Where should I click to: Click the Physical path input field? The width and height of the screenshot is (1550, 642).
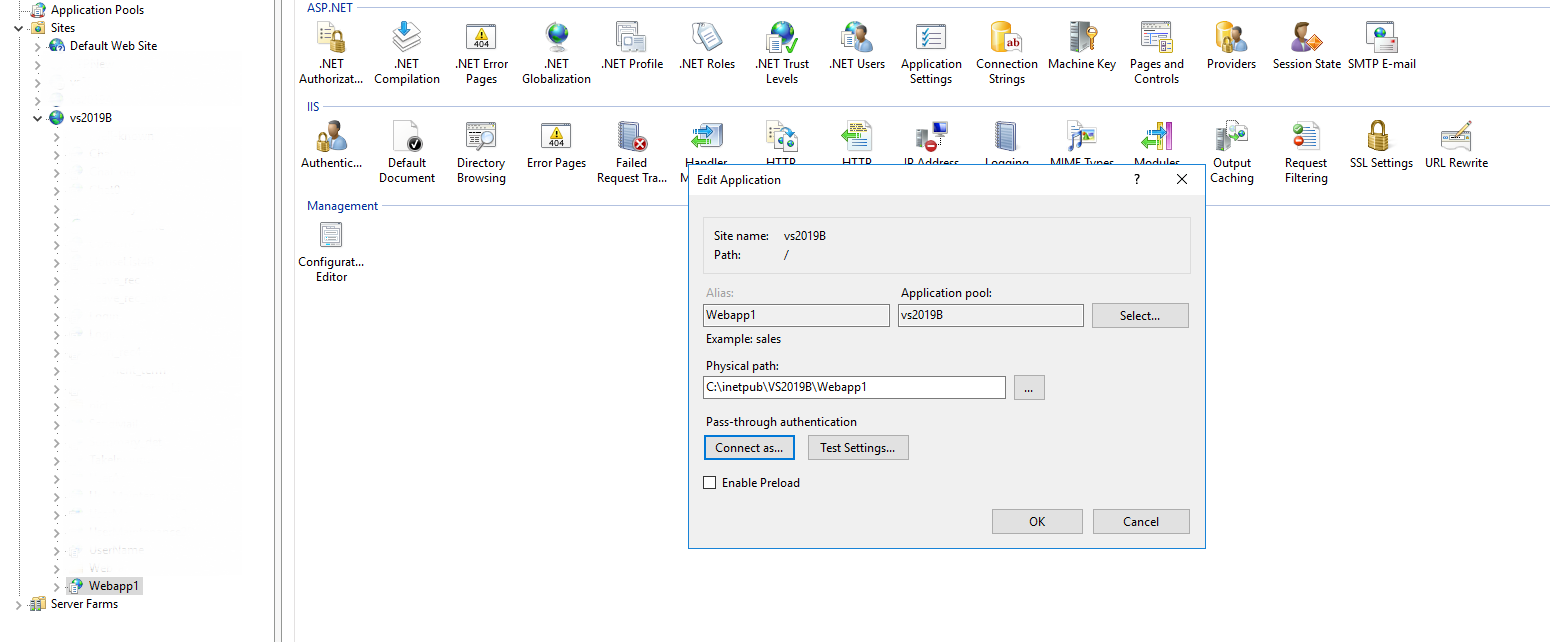click(854, 388)
